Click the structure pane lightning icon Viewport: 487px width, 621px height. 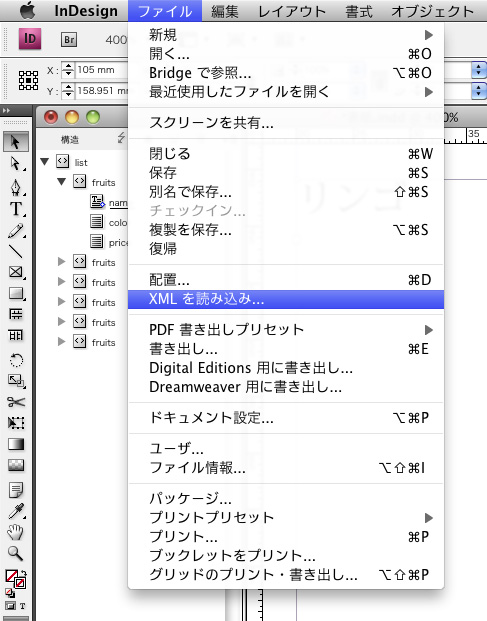pos(121,138)
